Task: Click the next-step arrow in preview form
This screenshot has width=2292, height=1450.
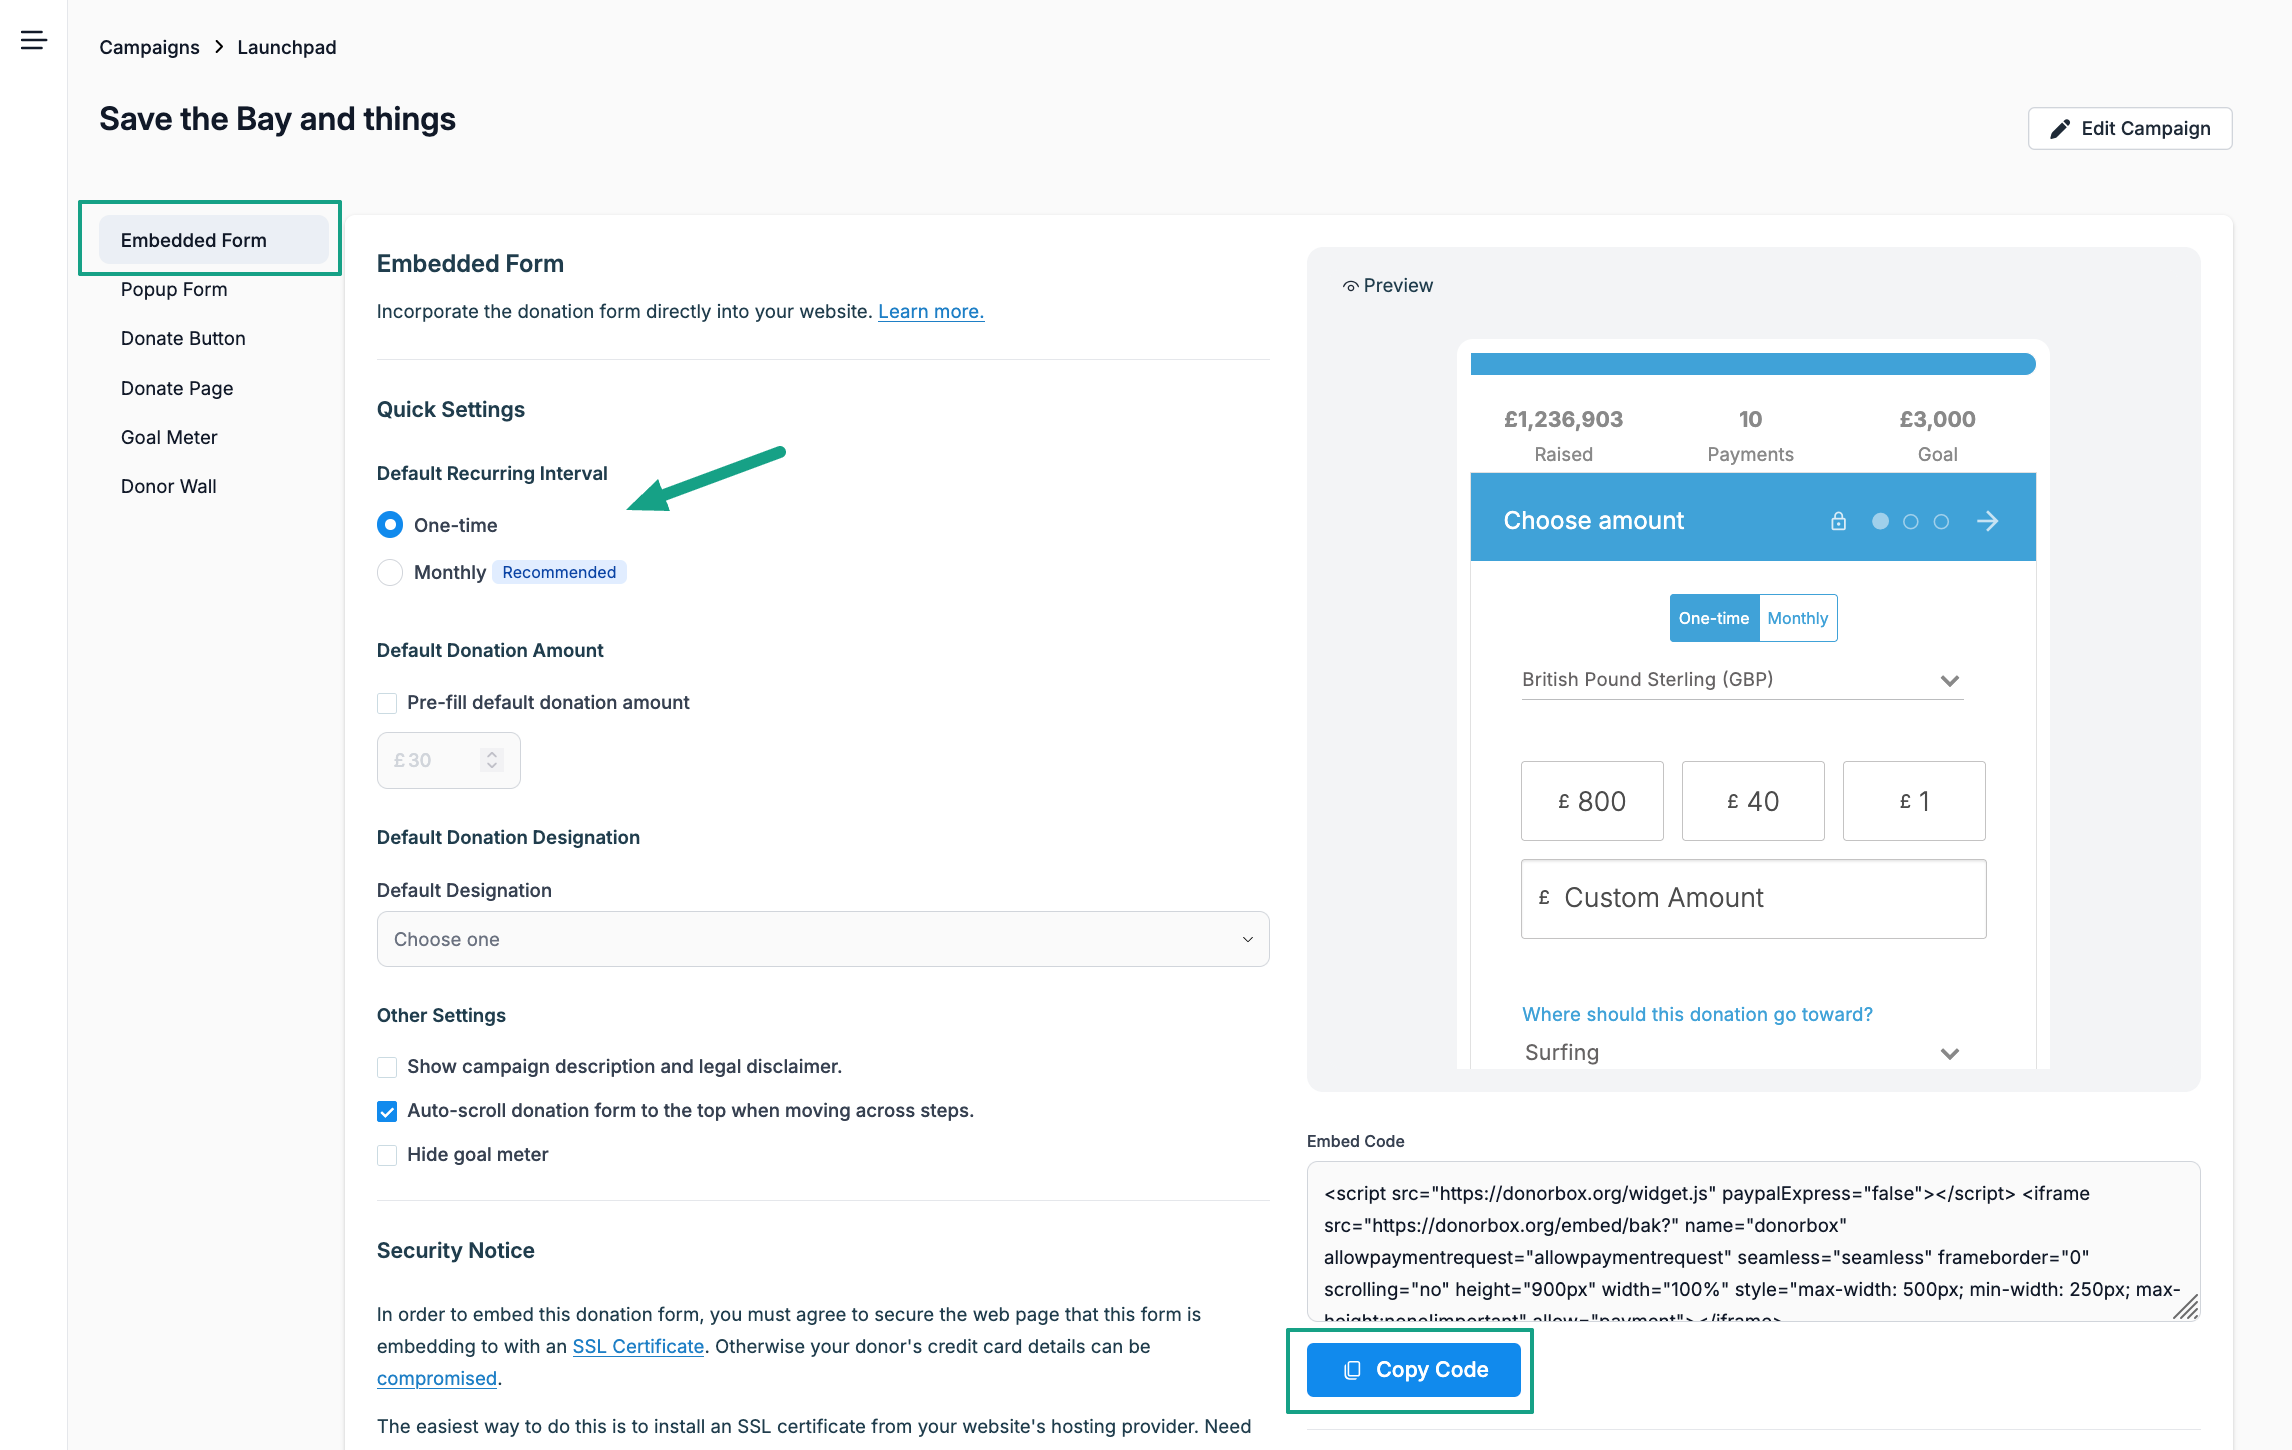Action: coord(1987,521)
